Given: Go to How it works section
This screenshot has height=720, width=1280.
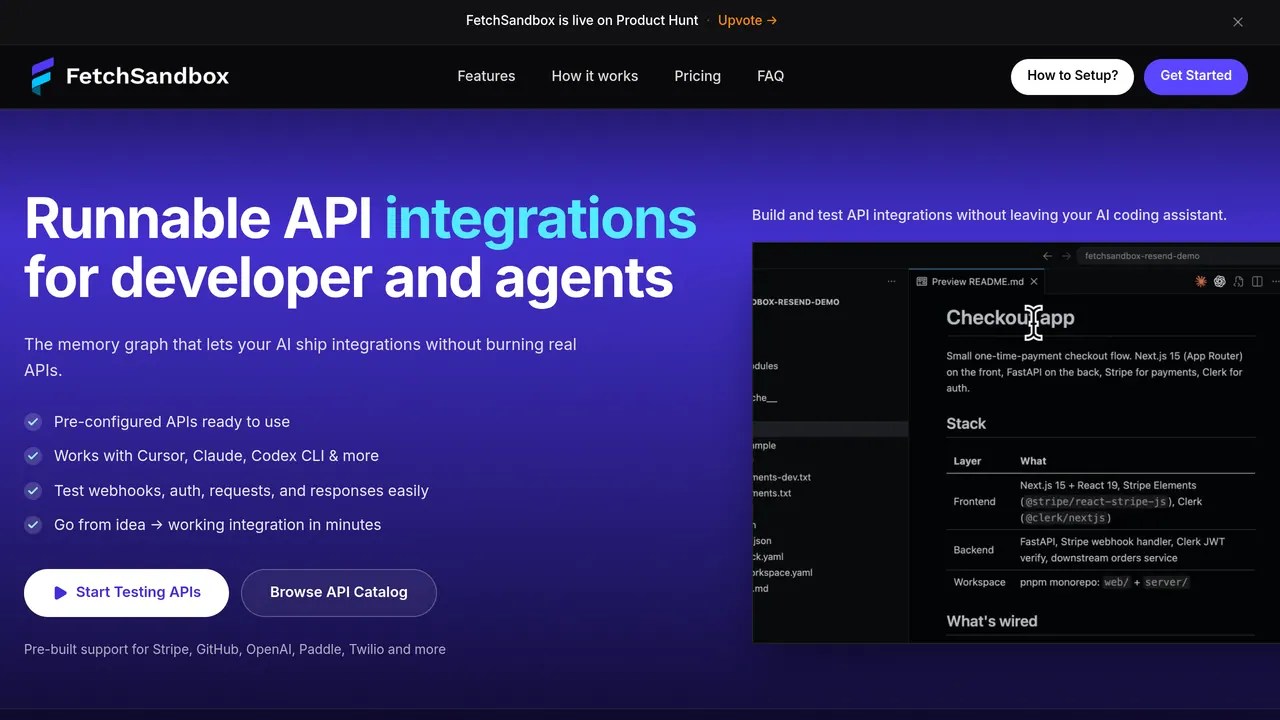Looking at the screenshot, I should [595, 76].
